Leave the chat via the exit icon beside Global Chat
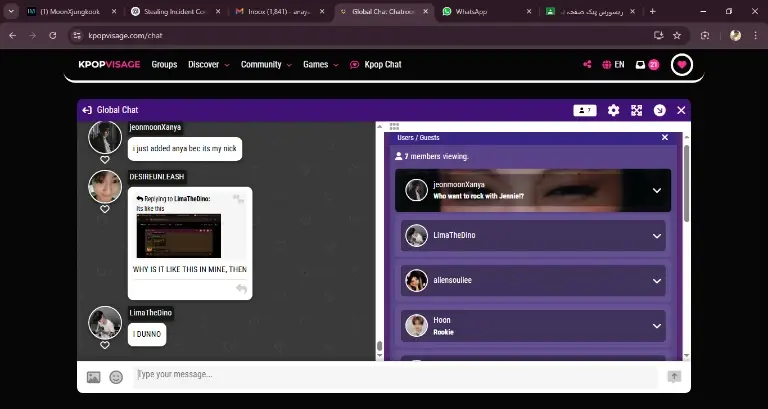This screenshot has width=768, height=409. click(x=87, y=110)
